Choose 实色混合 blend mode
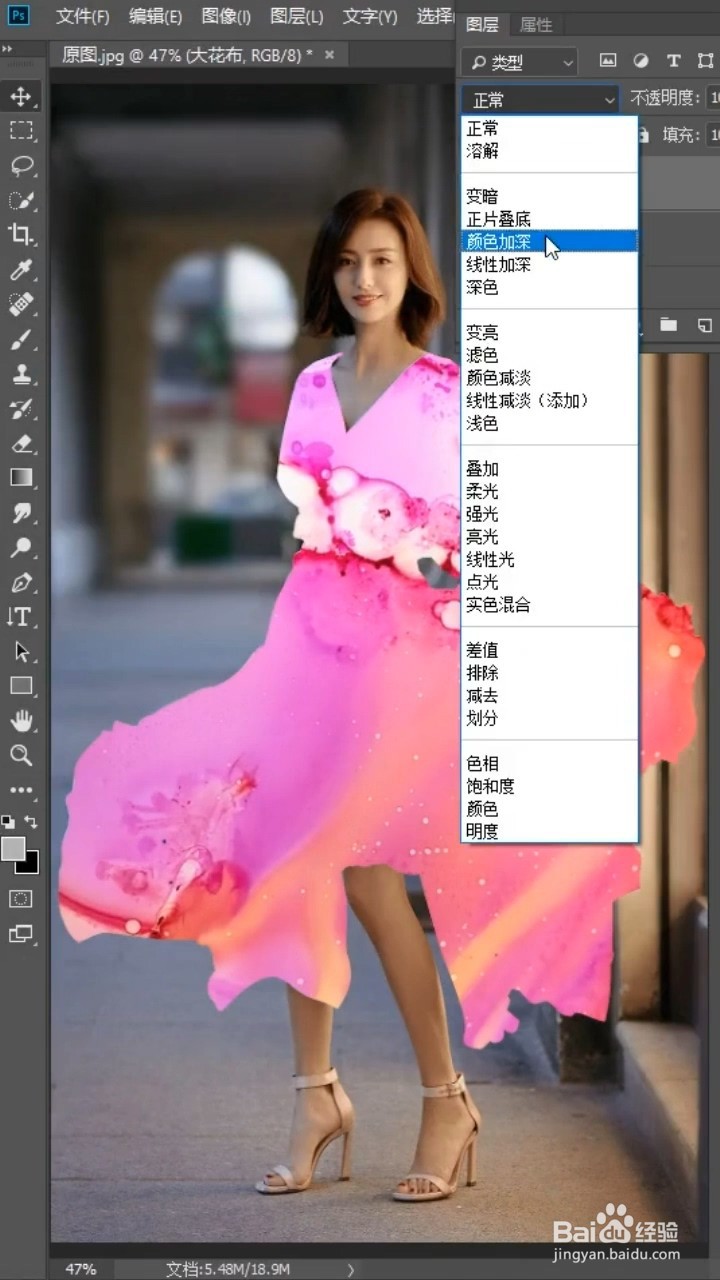Image resolution: width=720 pixels, height=1280 pixels. tap(549, 605)
